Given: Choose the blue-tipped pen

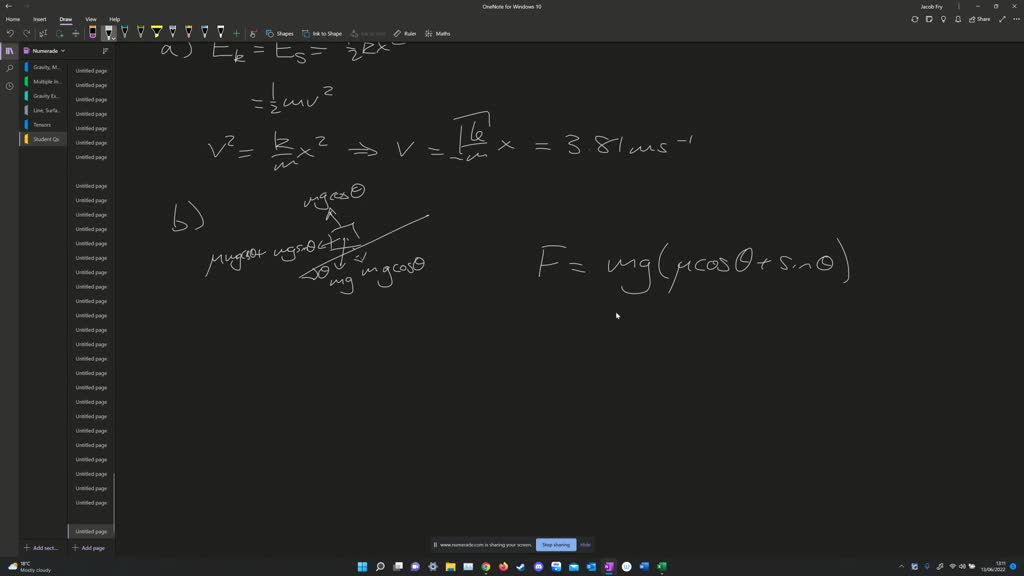Looking at the screenshot, I should 125,32.
